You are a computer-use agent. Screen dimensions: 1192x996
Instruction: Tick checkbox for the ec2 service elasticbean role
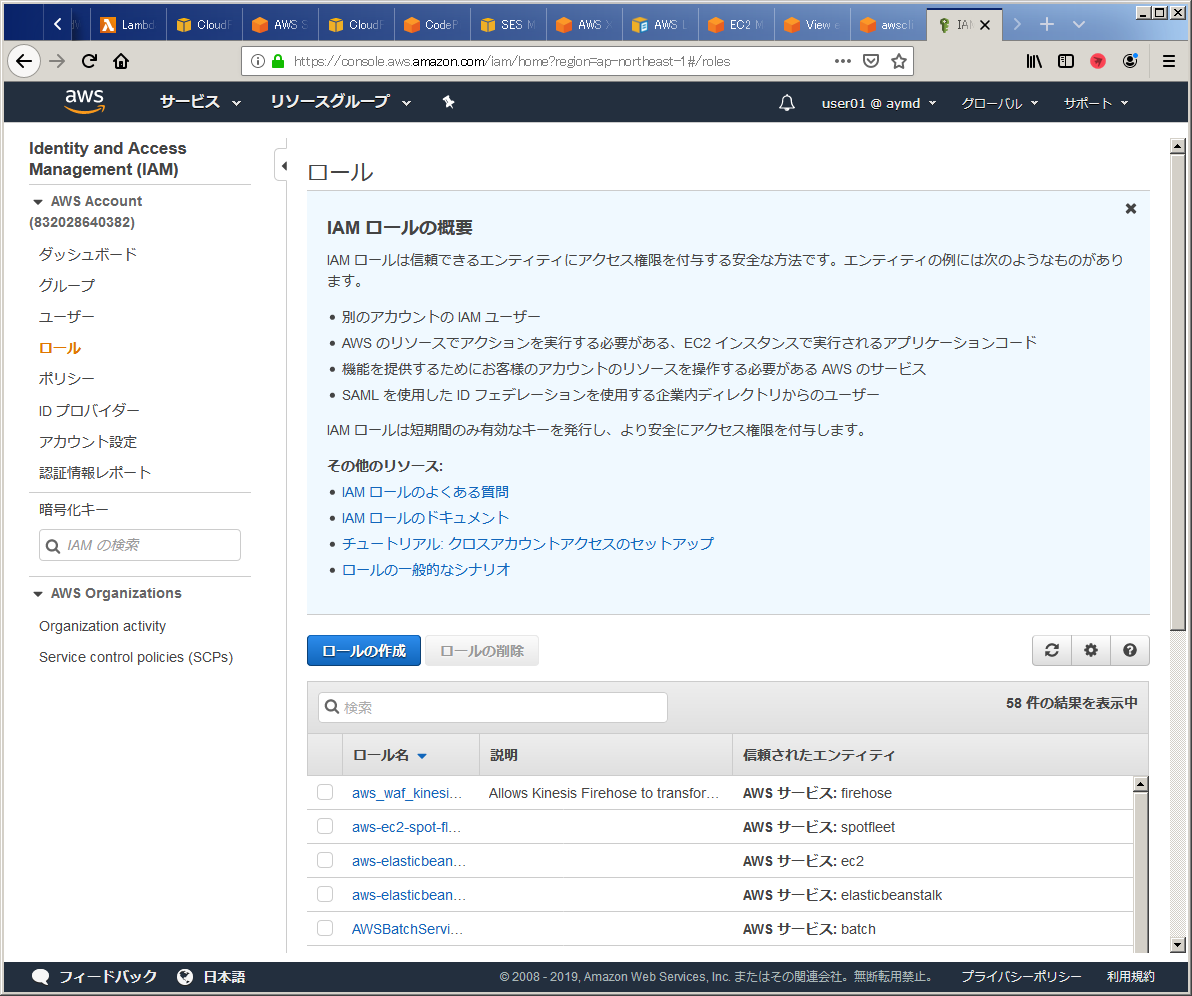325,861
